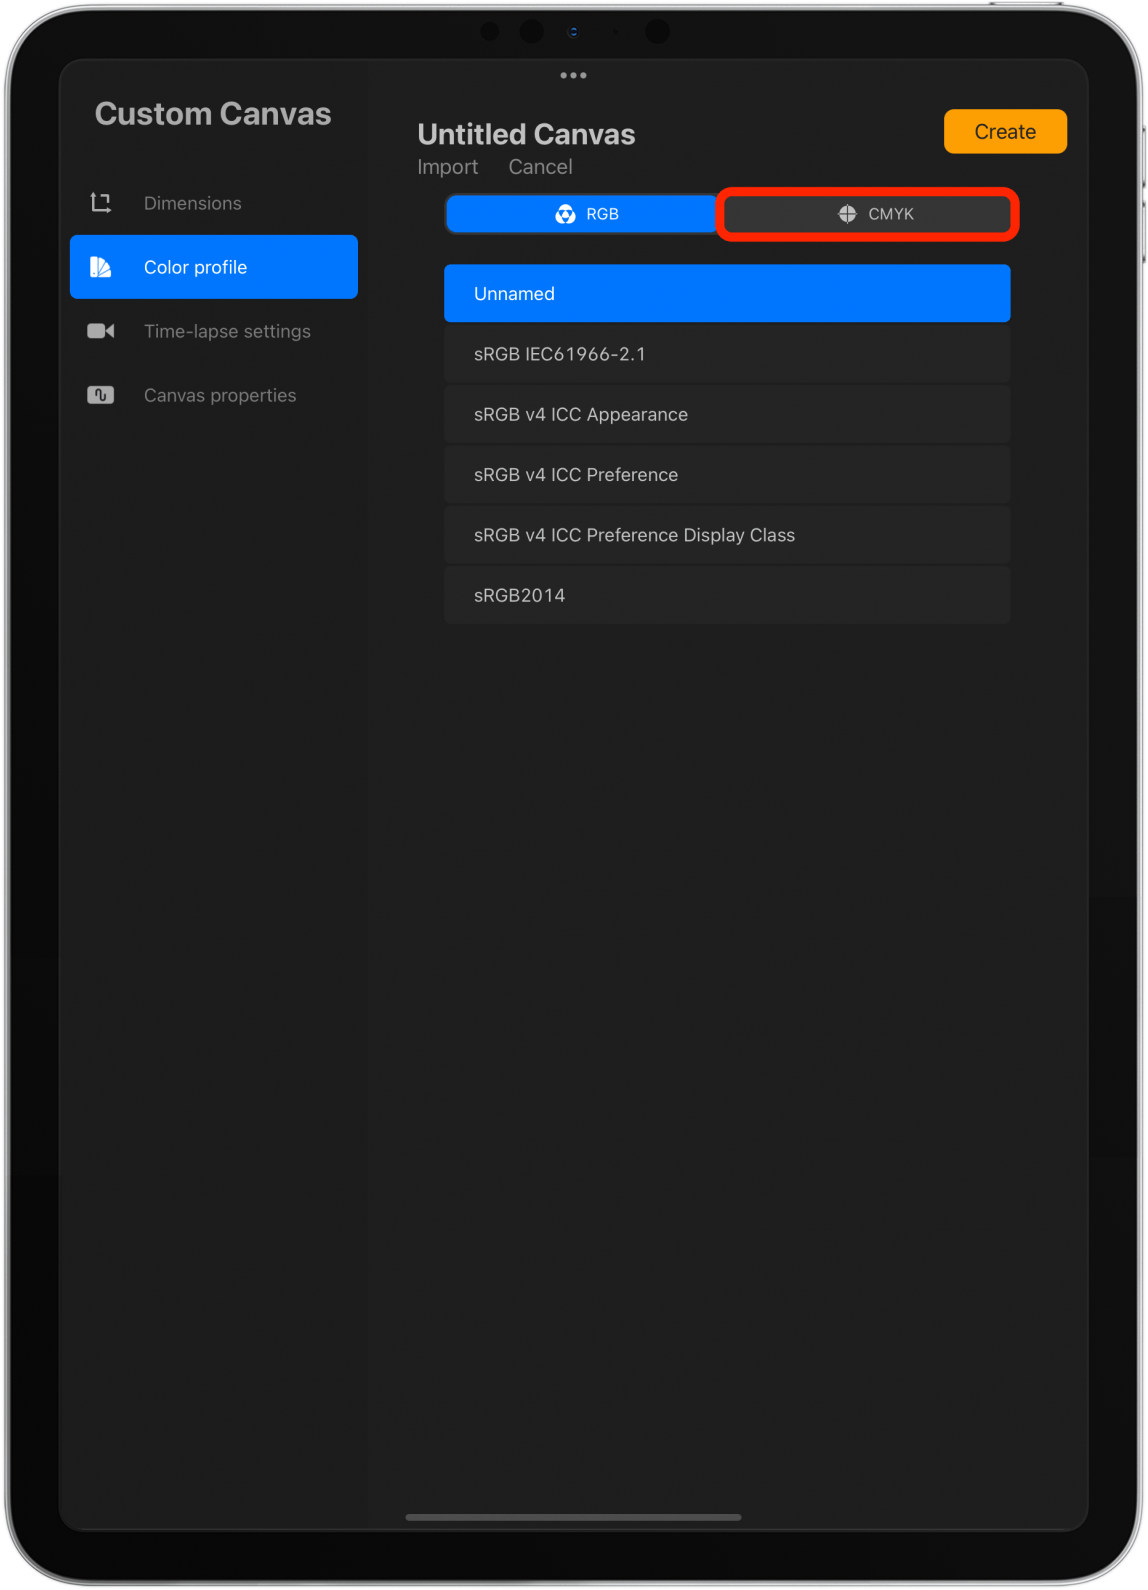This screenshot has height=1590, width=1148.
Task: Open the Dimensions section
Action: tap(193, 203)
